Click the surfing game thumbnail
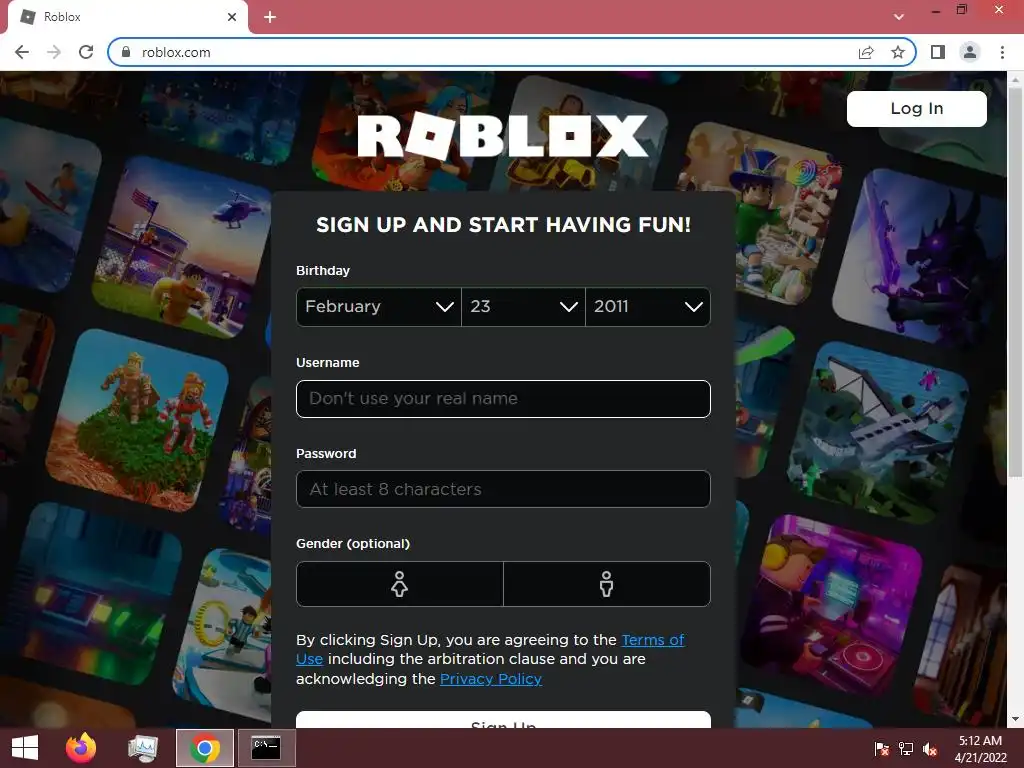 click(x=47, y=204)
